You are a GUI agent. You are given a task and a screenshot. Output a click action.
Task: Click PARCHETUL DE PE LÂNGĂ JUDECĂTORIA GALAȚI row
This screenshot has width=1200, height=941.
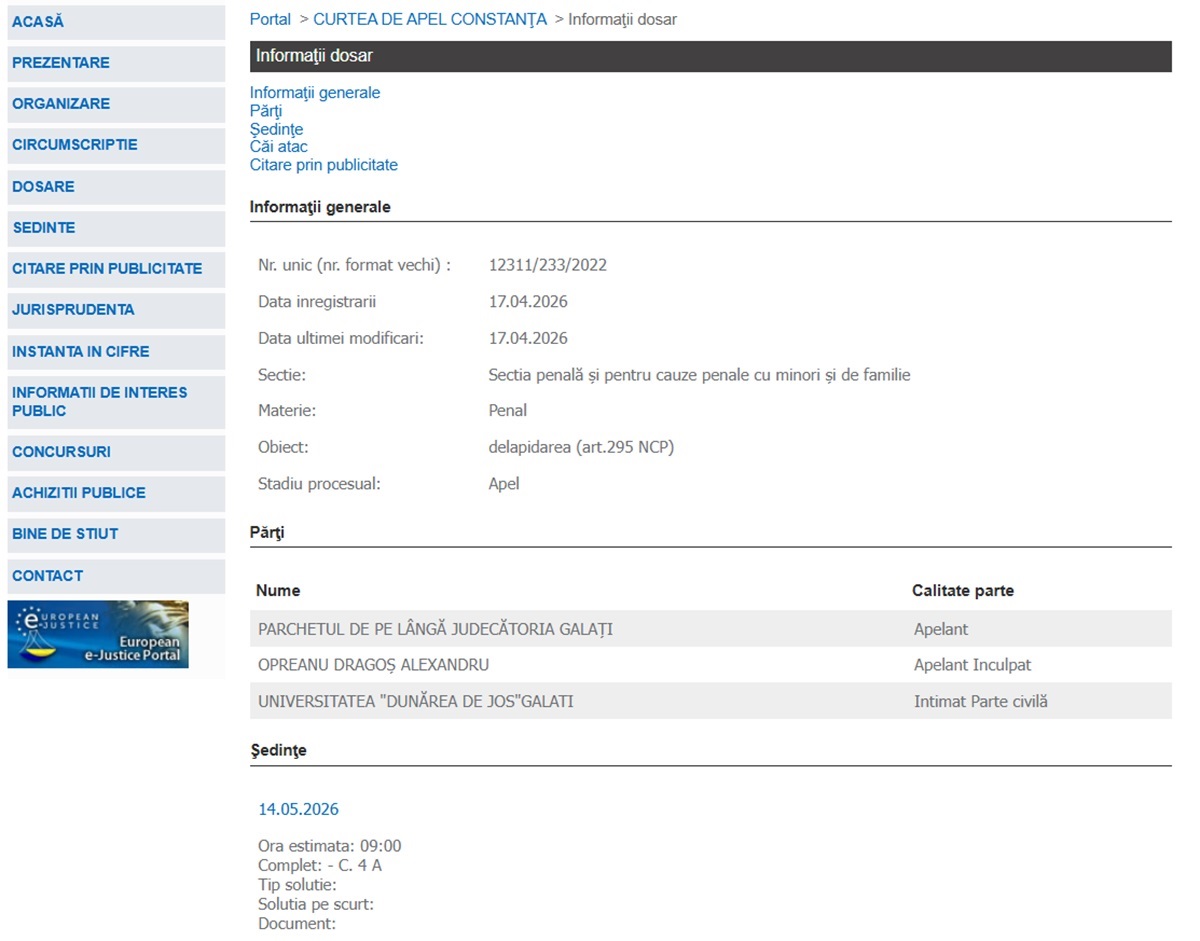click(x=711, y=629)
